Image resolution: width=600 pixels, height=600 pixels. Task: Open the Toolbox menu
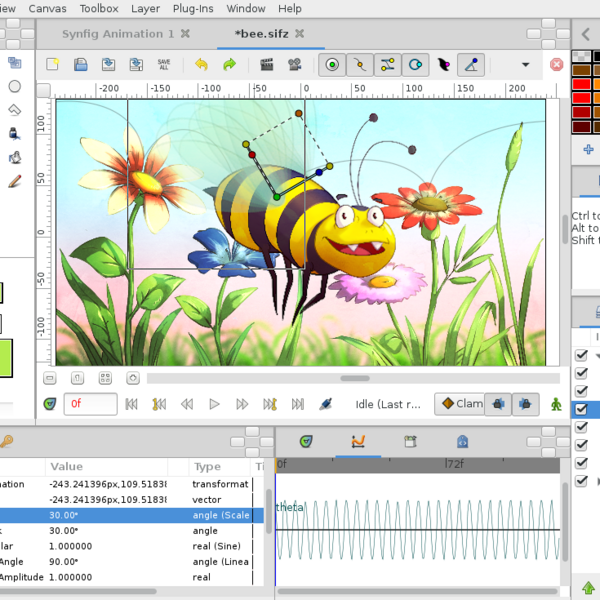click(x=99, y=8)
